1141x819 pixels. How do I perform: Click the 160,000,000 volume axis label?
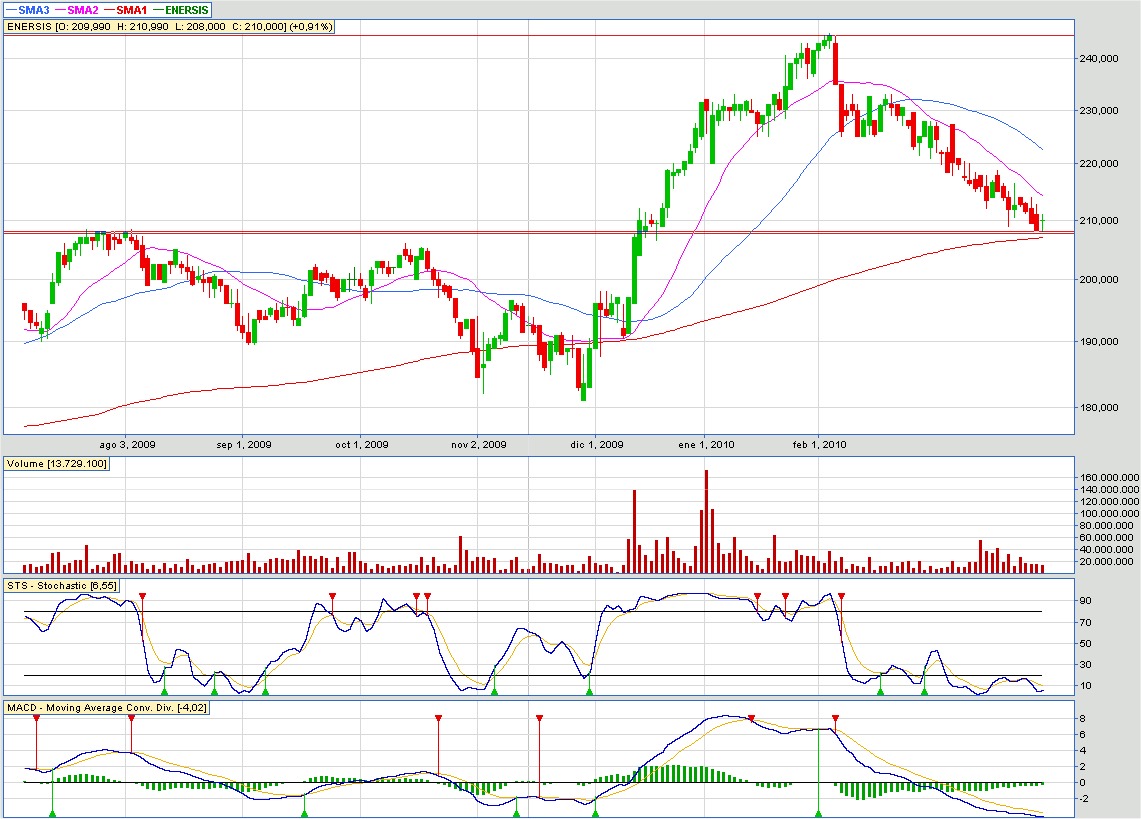(x=1104, y=478)
